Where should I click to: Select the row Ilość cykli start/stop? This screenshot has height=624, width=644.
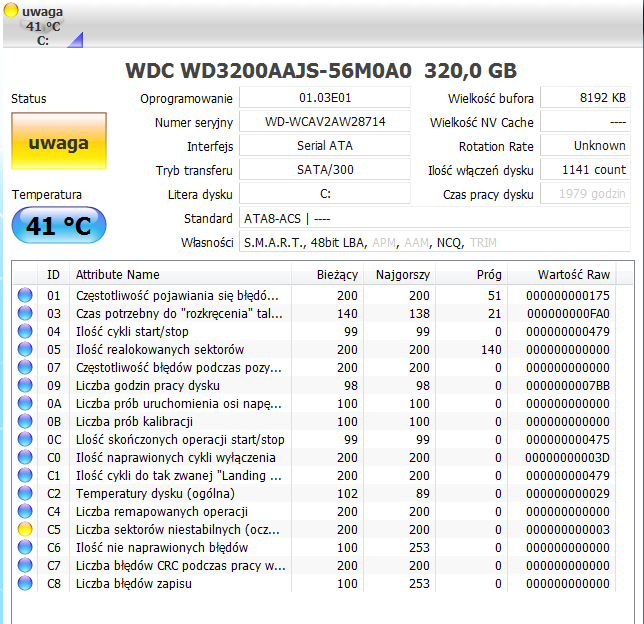(x=316, y=332)
